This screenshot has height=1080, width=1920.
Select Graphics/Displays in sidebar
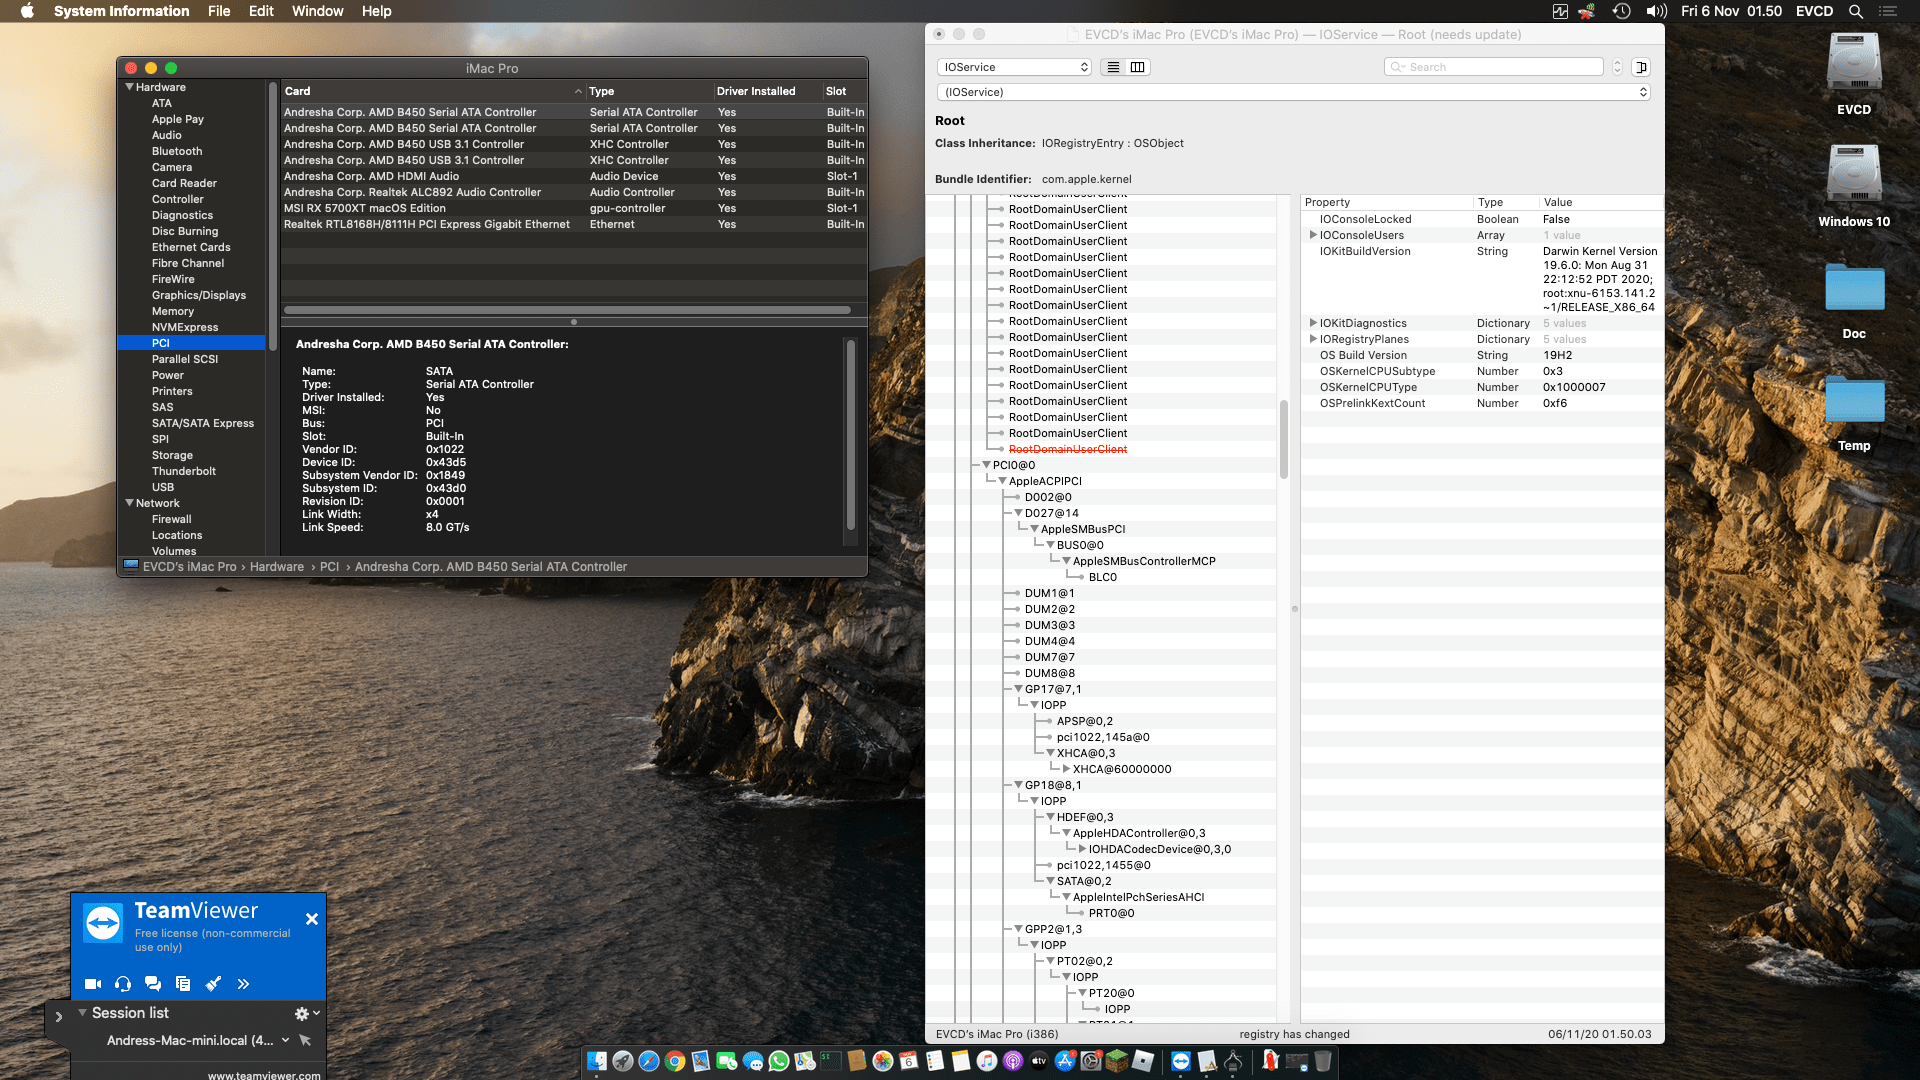pos(198,295)
